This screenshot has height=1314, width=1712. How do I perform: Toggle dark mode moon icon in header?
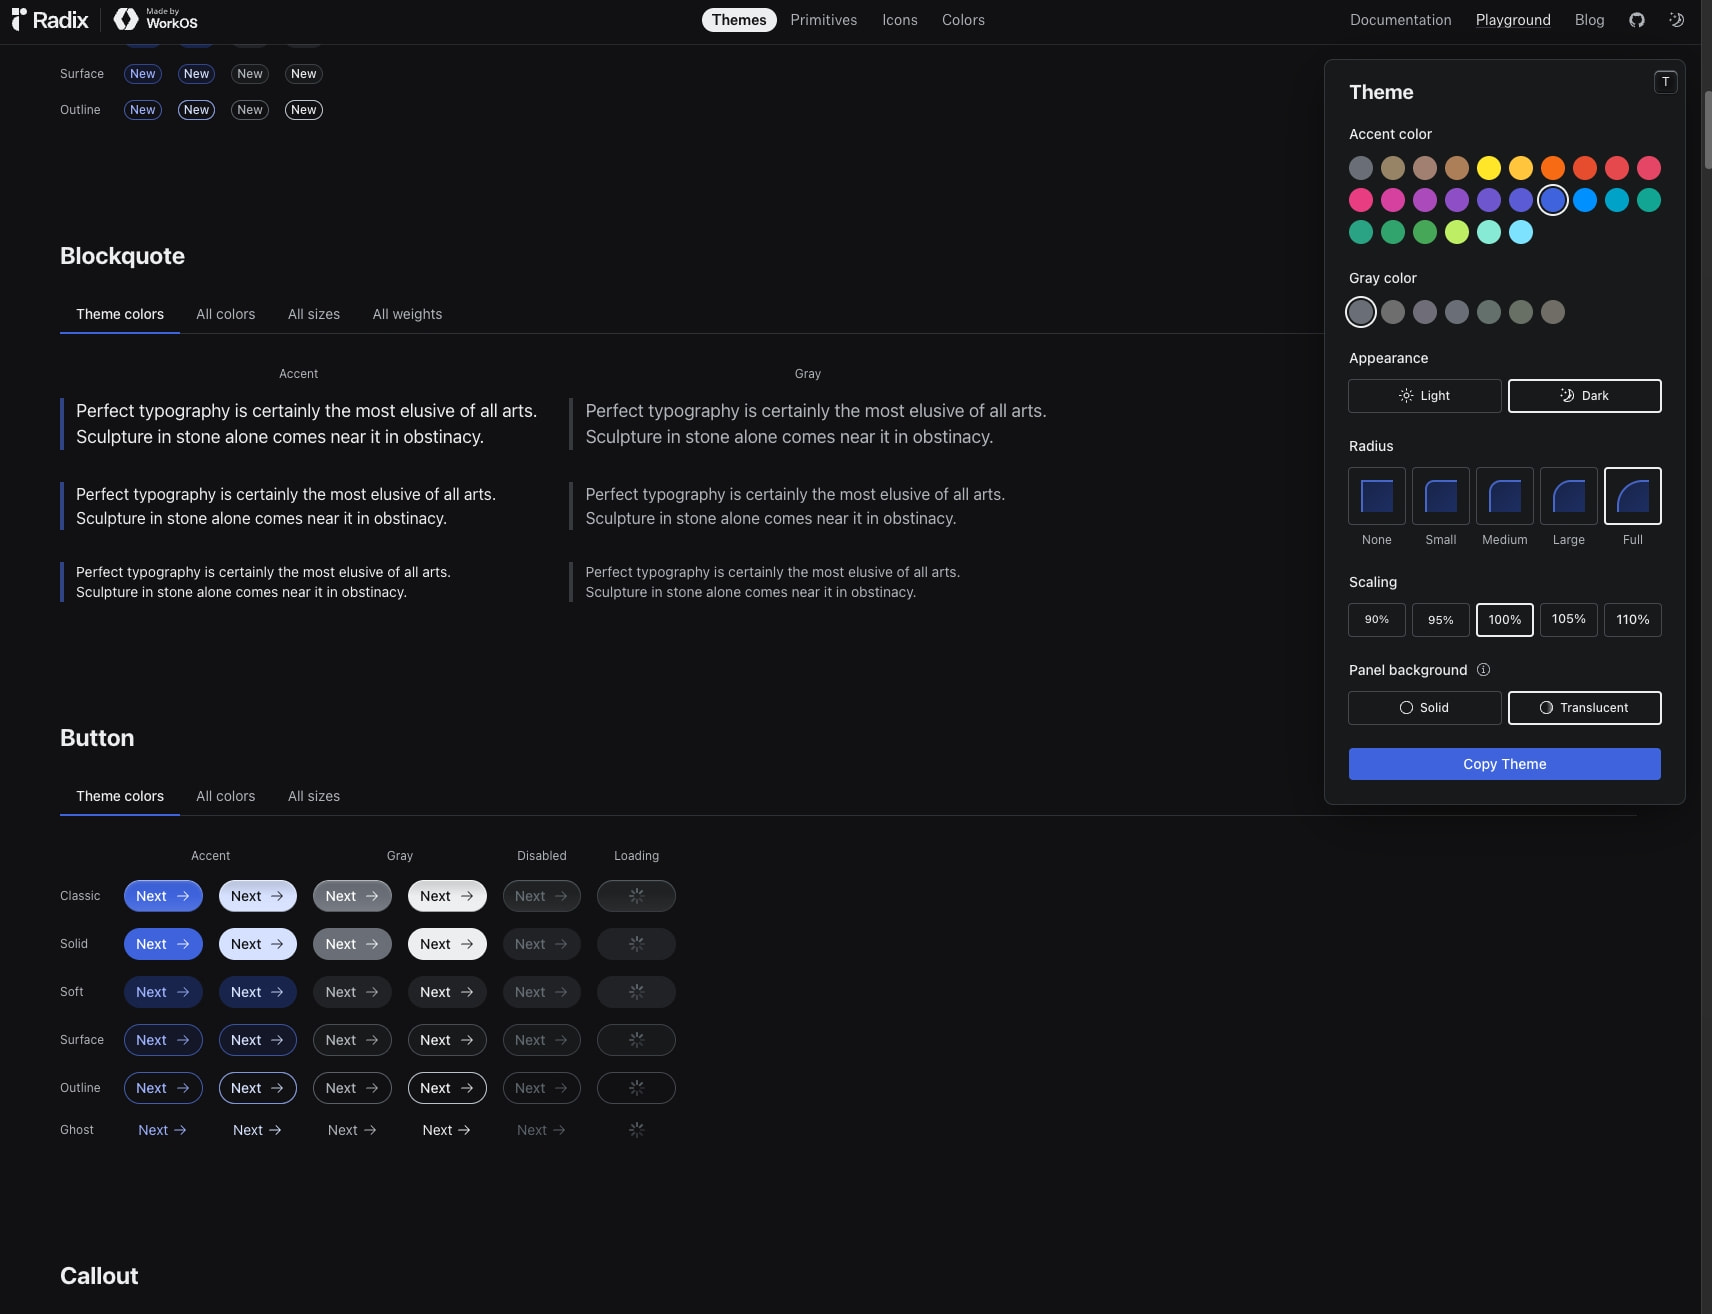[1677, 20]
